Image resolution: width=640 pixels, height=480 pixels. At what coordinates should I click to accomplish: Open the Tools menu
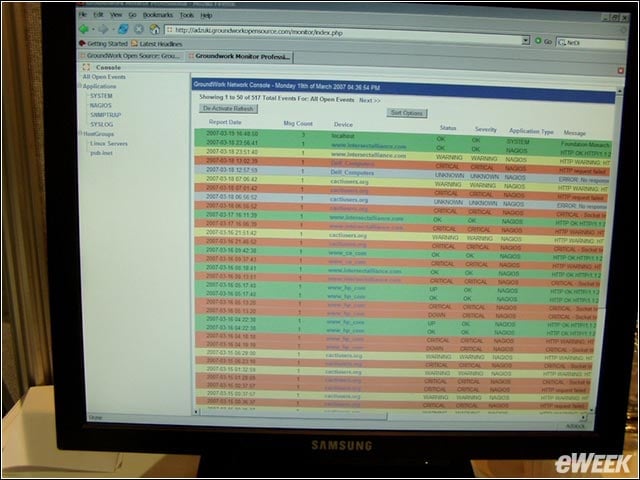(187, 15)
